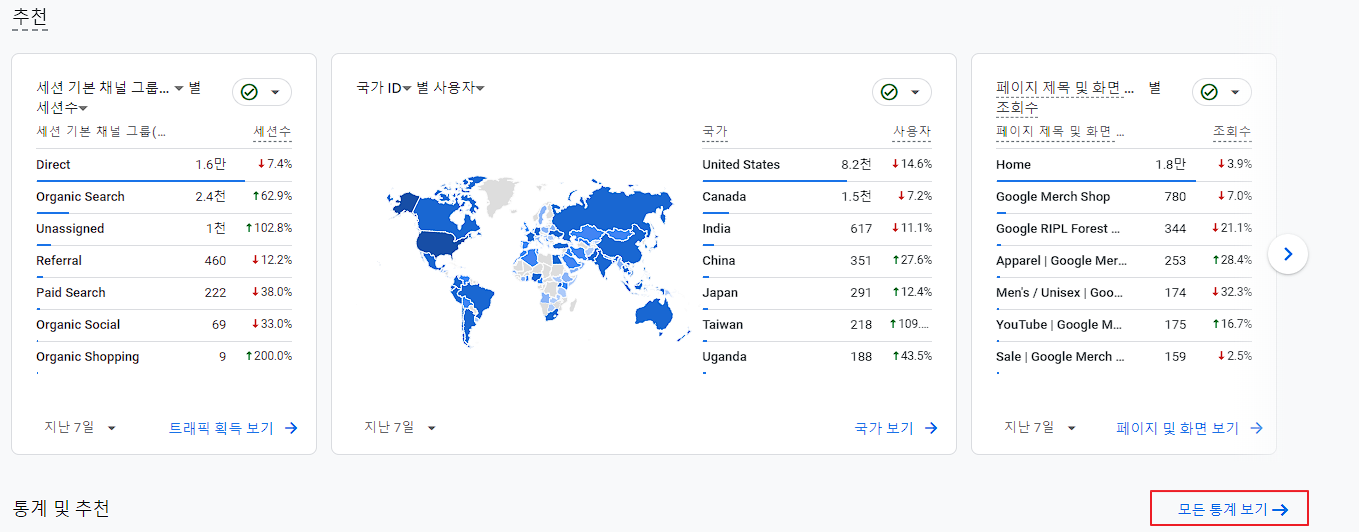This screenshot has width=1359, height=532.
Task: Open status check dropdown on page title card
Action: 1222,92
